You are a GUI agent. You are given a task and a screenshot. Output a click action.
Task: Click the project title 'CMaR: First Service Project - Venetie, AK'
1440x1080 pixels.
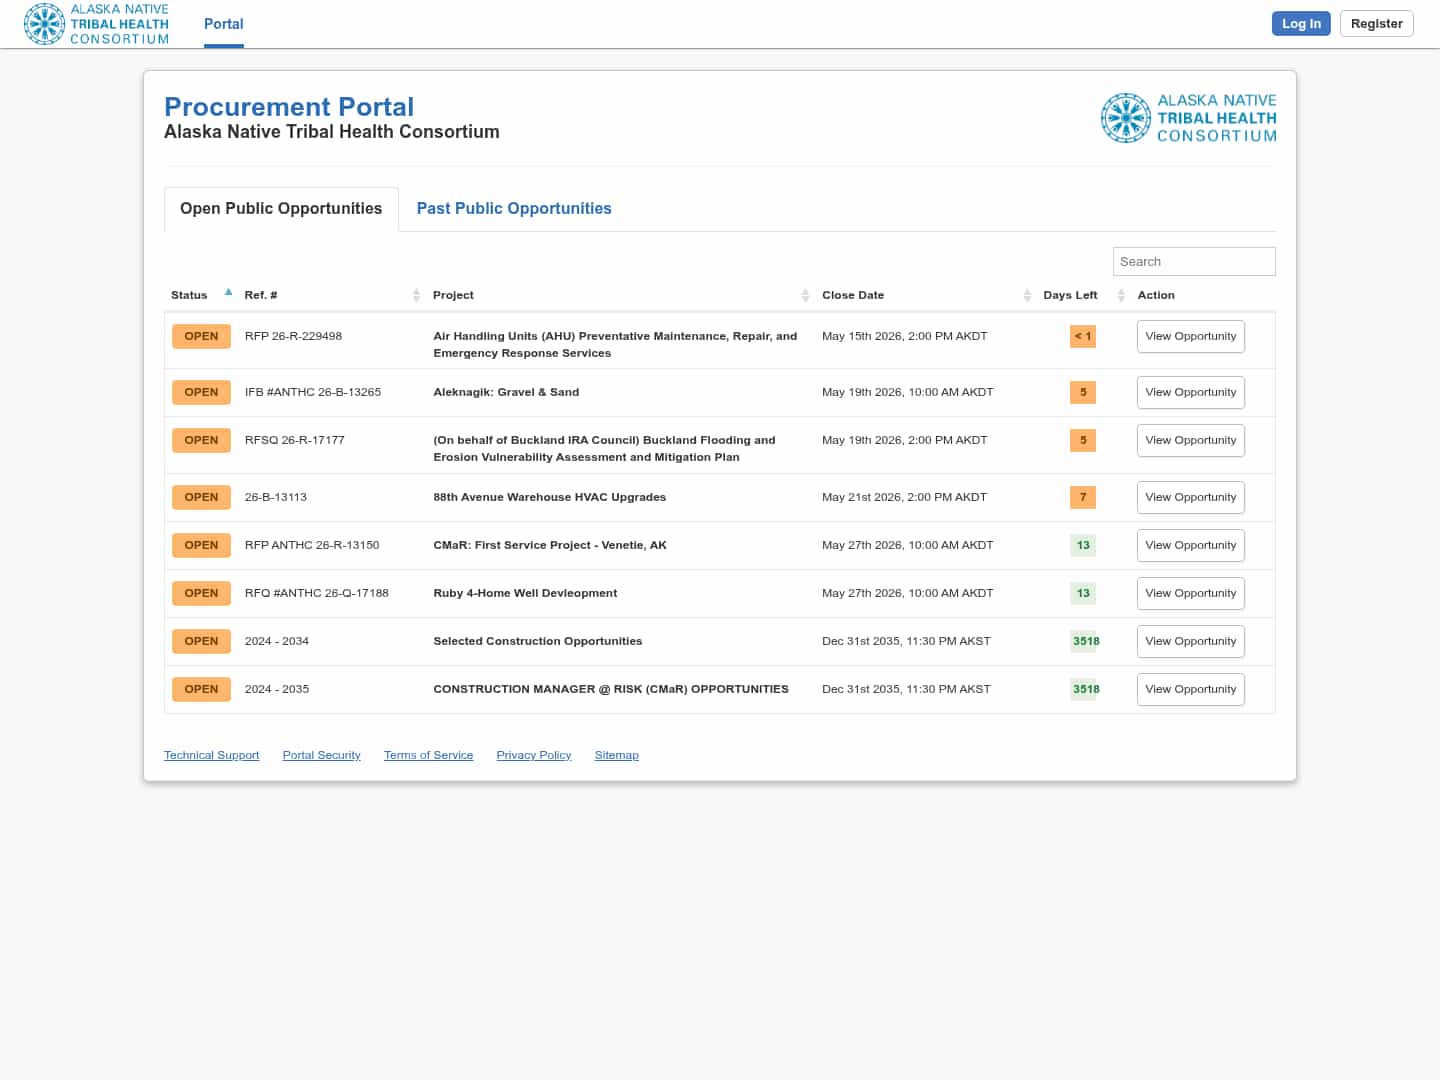tap(549, 546)
